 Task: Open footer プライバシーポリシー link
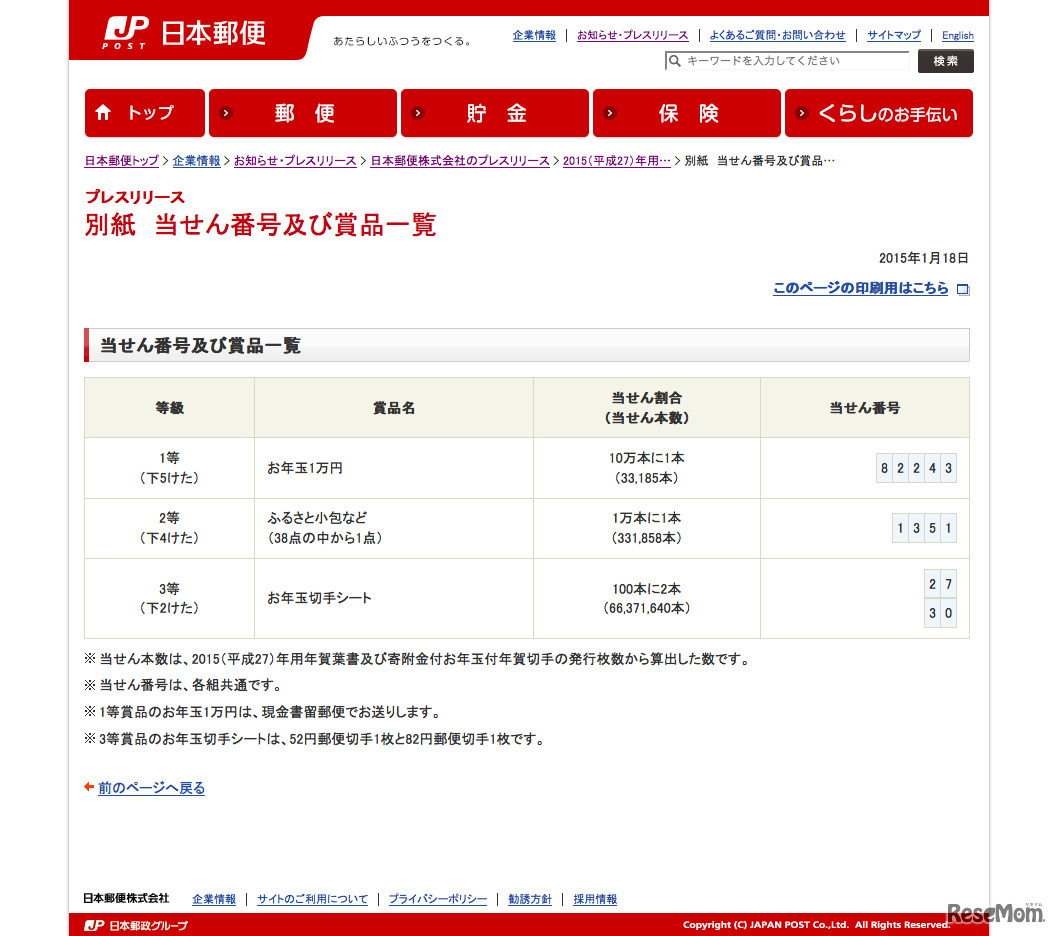pyautogui.click(x=437, y=899)
